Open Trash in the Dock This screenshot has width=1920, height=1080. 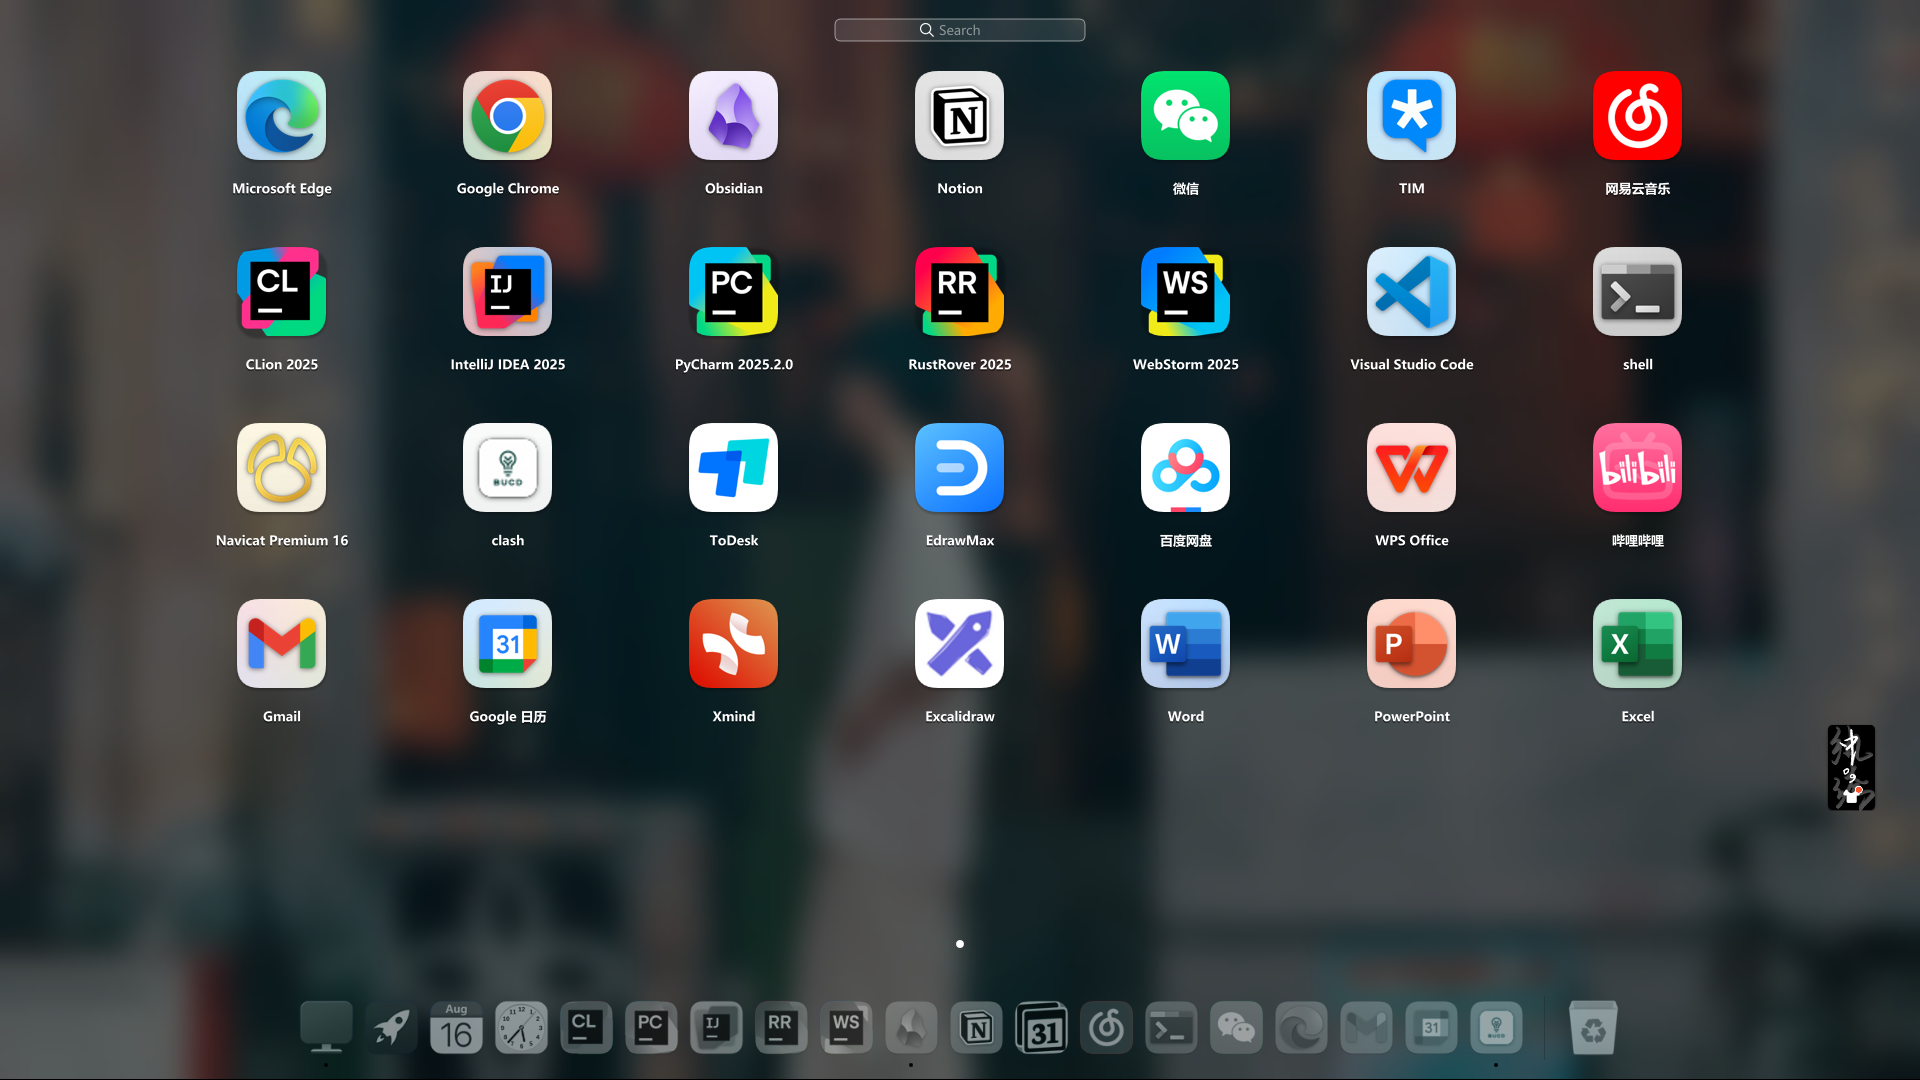1593,1028
